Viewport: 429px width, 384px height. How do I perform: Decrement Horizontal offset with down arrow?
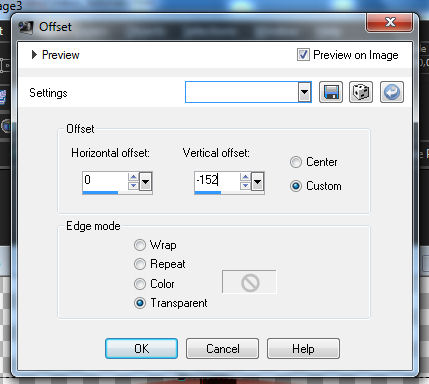click(x=133, y=185)
